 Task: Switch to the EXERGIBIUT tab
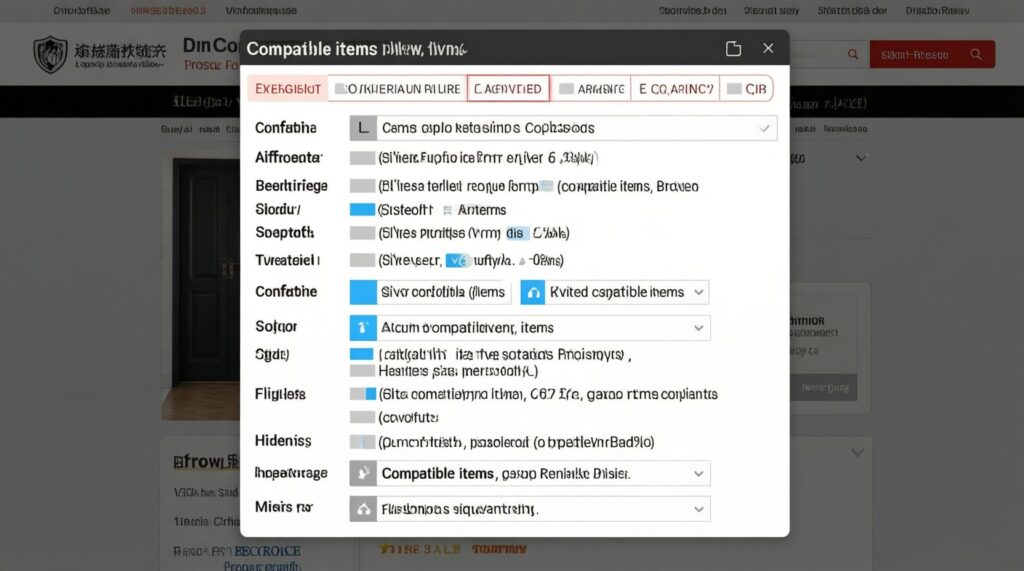[287, 89]
